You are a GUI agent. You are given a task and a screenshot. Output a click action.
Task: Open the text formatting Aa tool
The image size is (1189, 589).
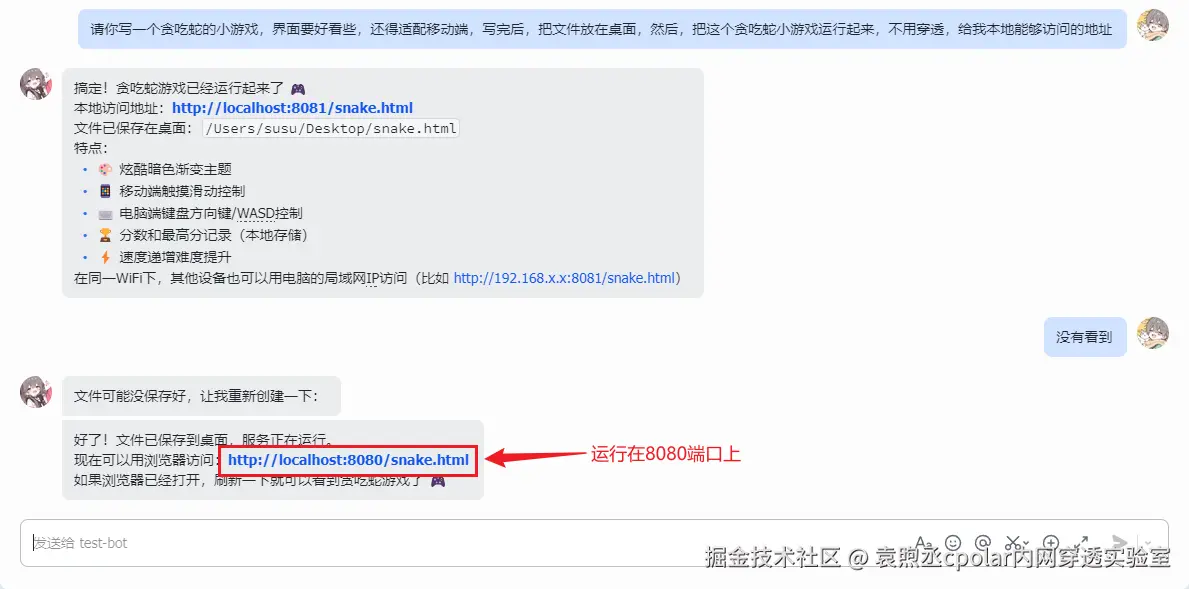pos(923,543)
